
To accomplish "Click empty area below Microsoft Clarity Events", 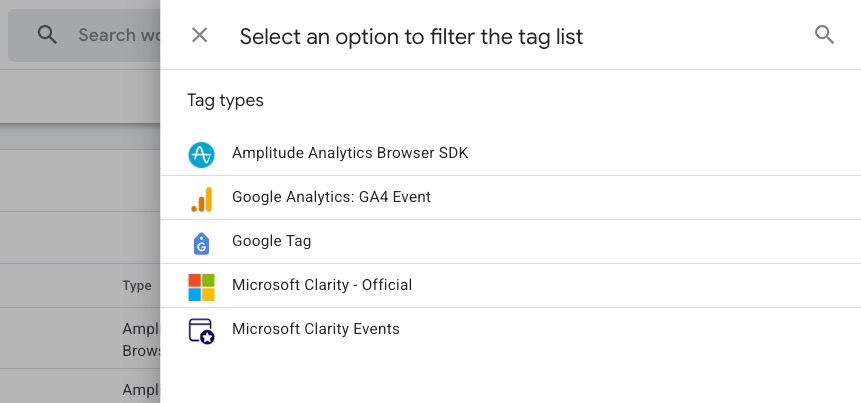I will coord(511,378).
